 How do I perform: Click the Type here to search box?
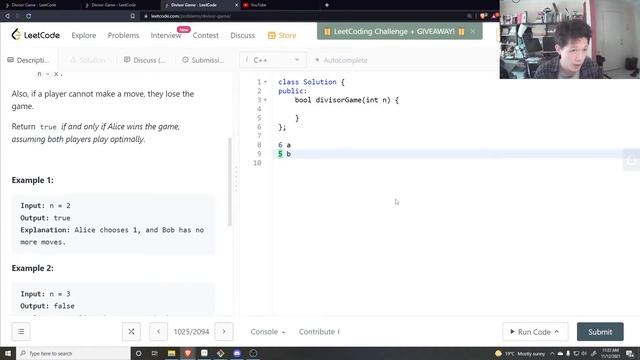tap(73, 353)
